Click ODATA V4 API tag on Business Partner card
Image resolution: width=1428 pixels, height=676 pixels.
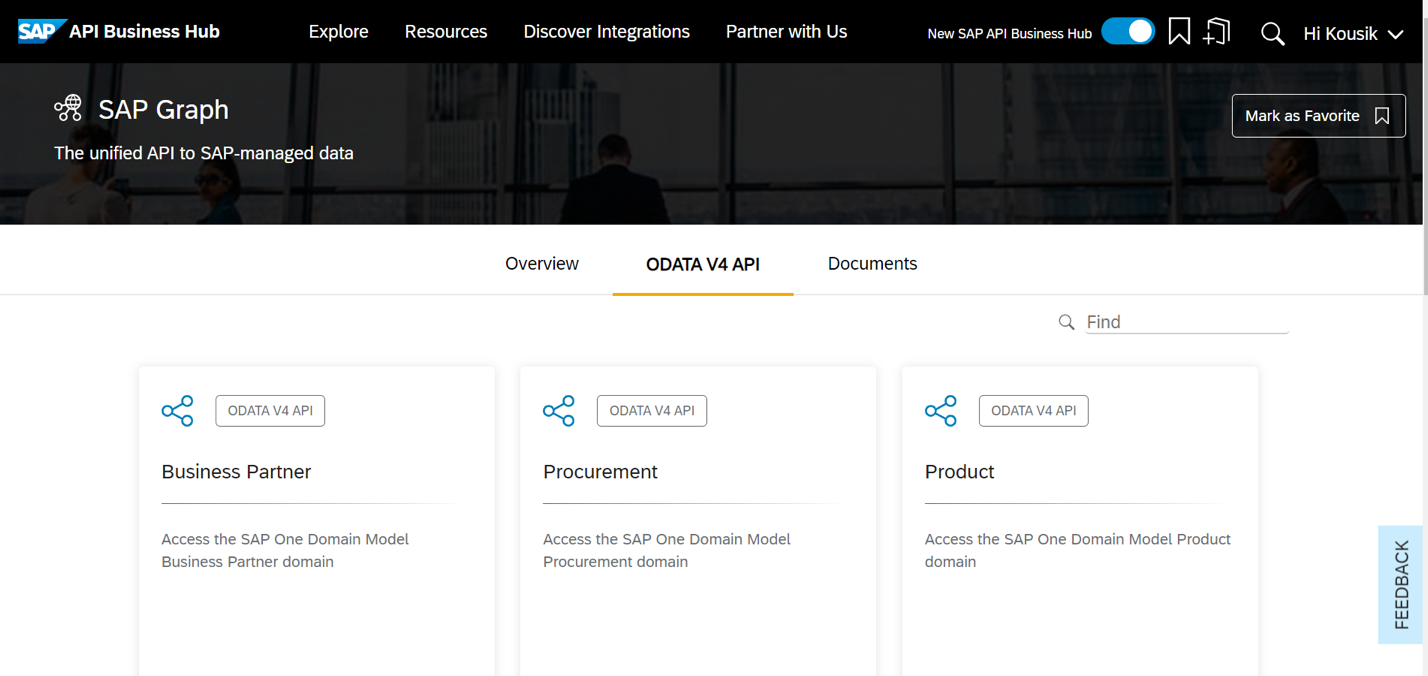click(x=270, y=411)
